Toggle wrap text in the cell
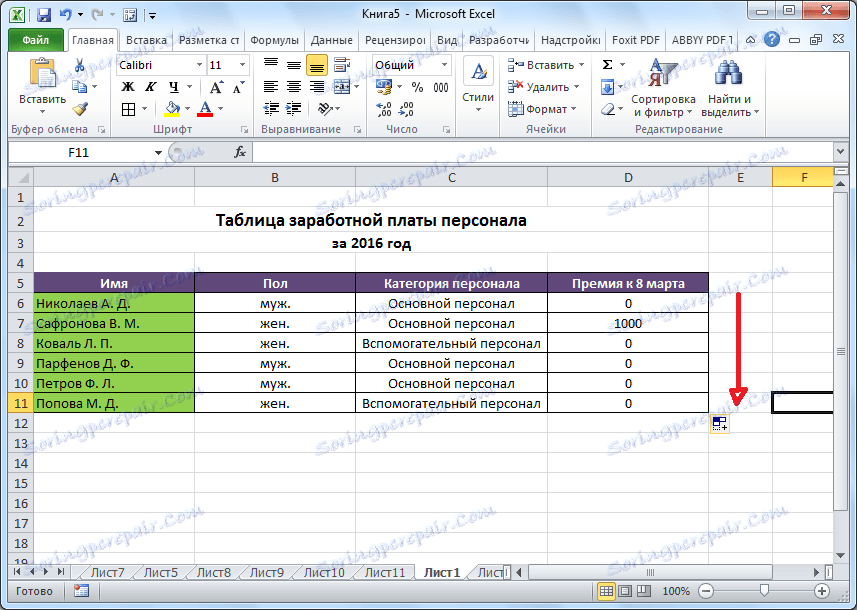 tap(340, 63)
